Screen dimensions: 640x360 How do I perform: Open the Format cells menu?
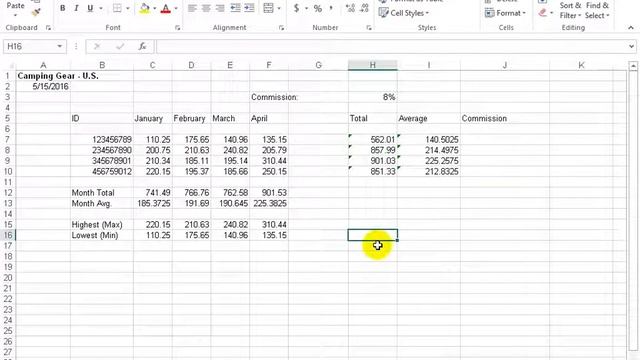coord(505,13)
